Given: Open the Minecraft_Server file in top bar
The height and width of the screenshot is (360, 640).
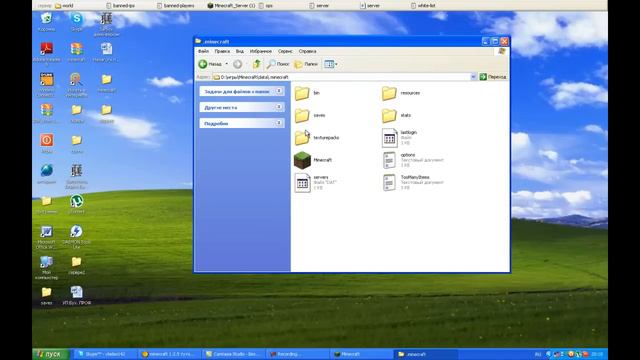Looking at the screenshot, I should 231,6.
